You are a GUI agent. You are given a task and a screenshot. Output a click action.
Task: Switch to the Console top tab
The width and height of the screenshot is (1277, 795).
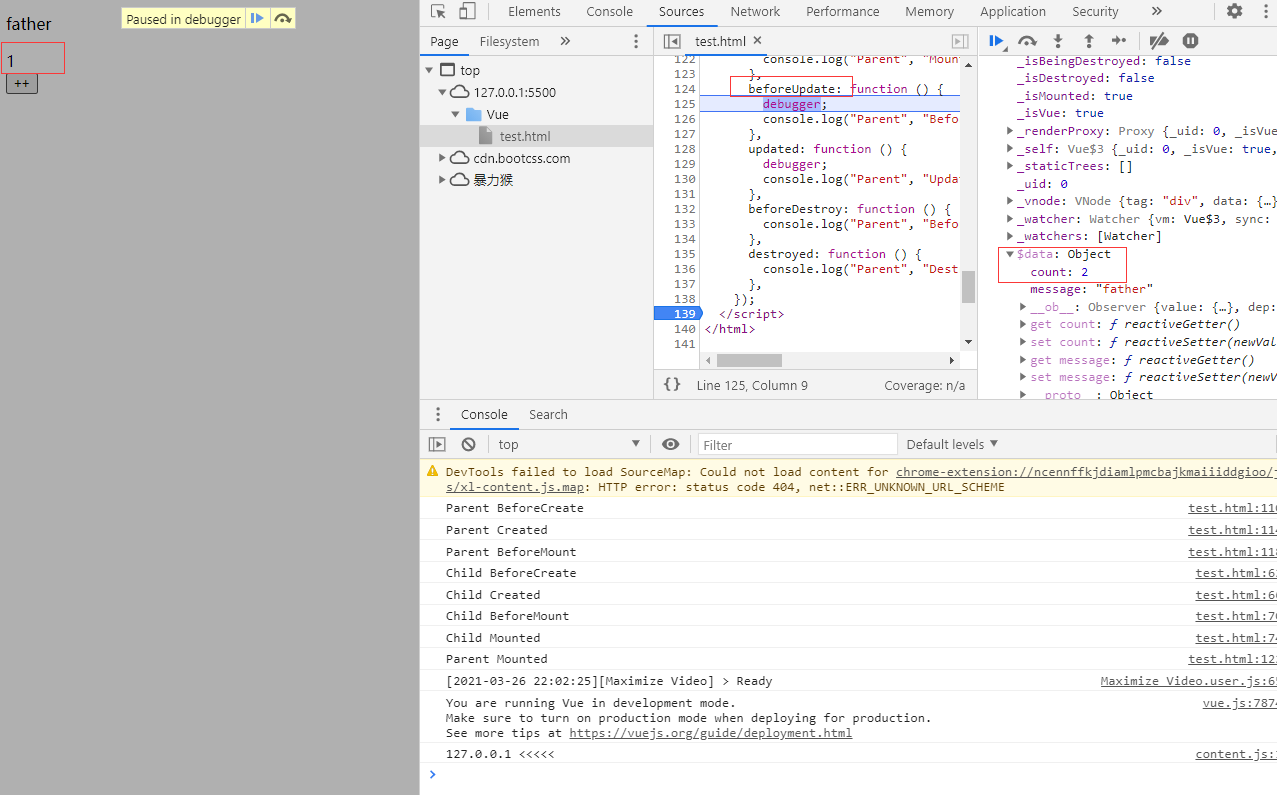click(610, 11)
